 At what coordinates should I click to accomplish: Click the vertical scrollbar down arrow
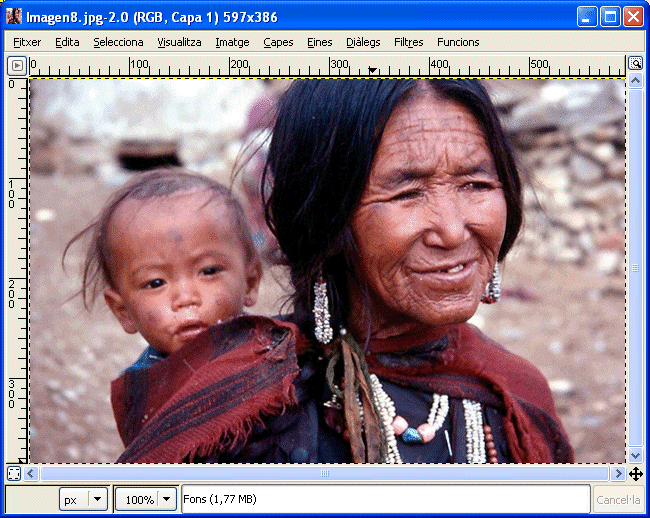click(x=635, y=455)
